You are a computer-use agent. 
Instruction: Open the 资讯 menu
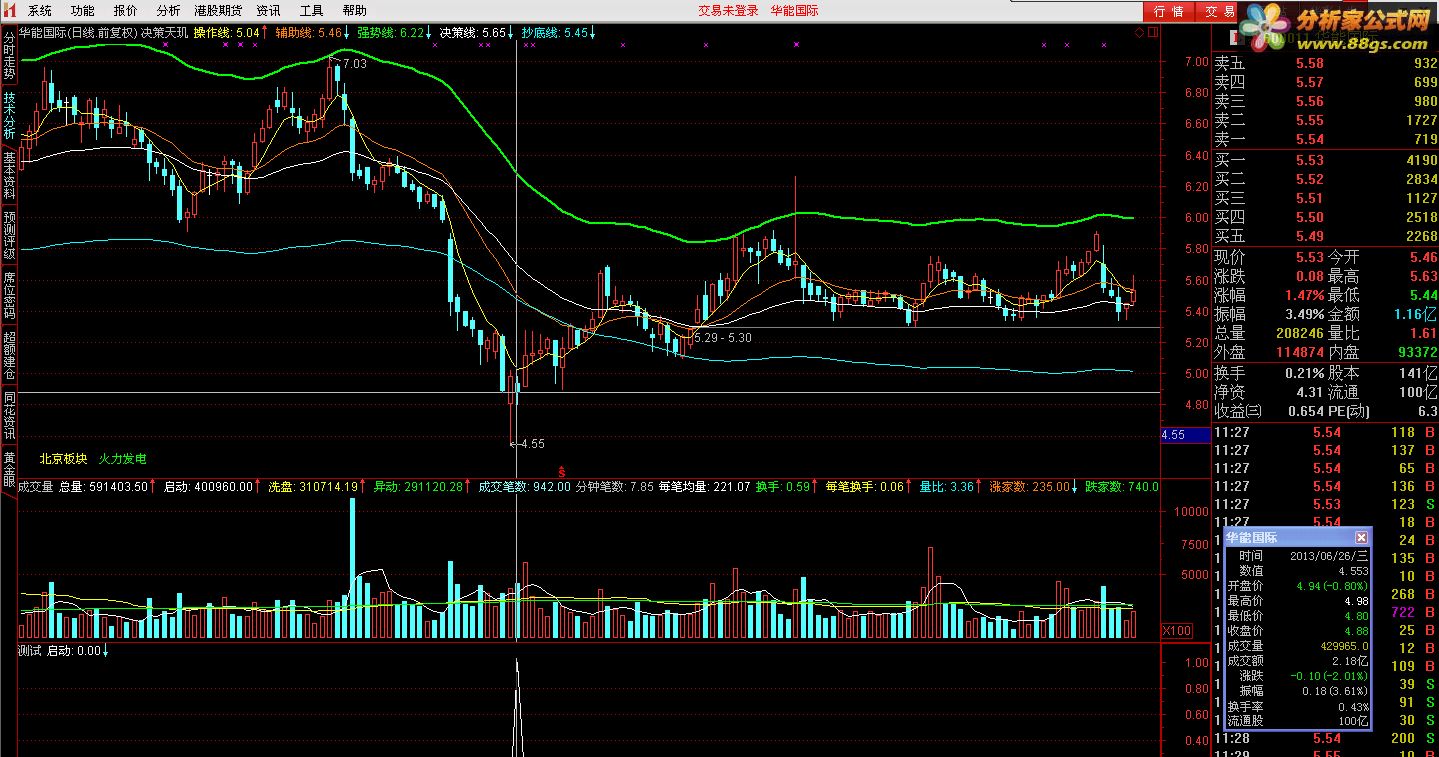tap(268, 11)
